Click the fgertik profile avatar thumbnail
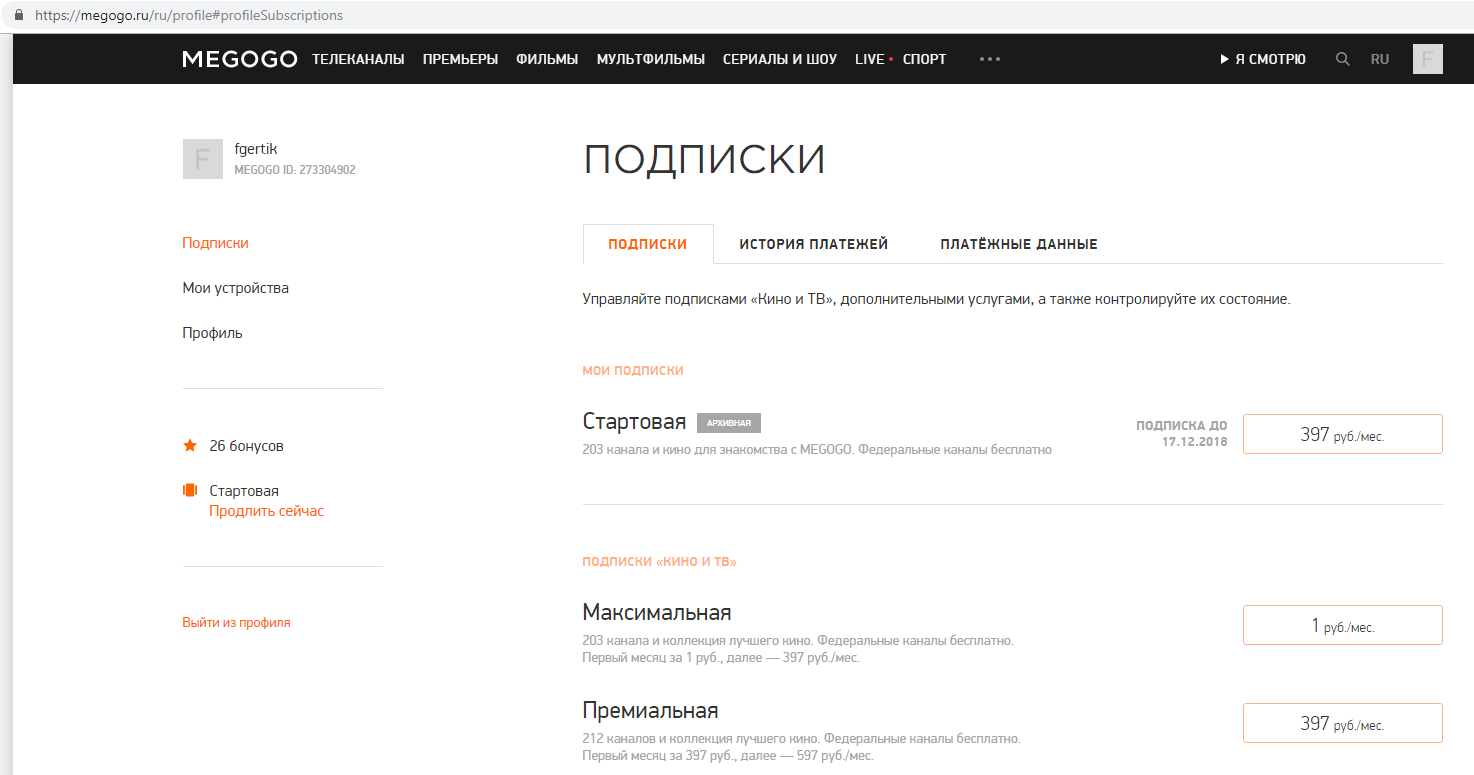 coord(202,159)
